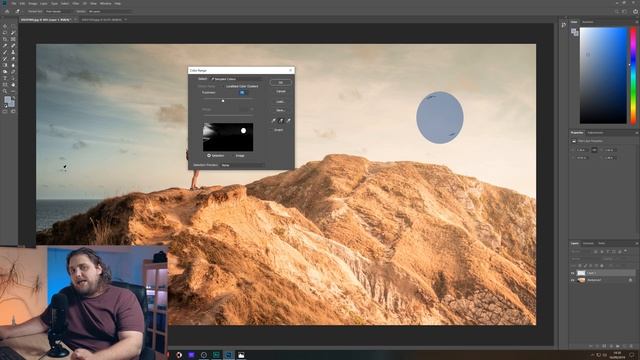Choose Subtract from Sample eyedropper in Color Range
The height and width of the screenshot is (360, 640).
[288, 121]
